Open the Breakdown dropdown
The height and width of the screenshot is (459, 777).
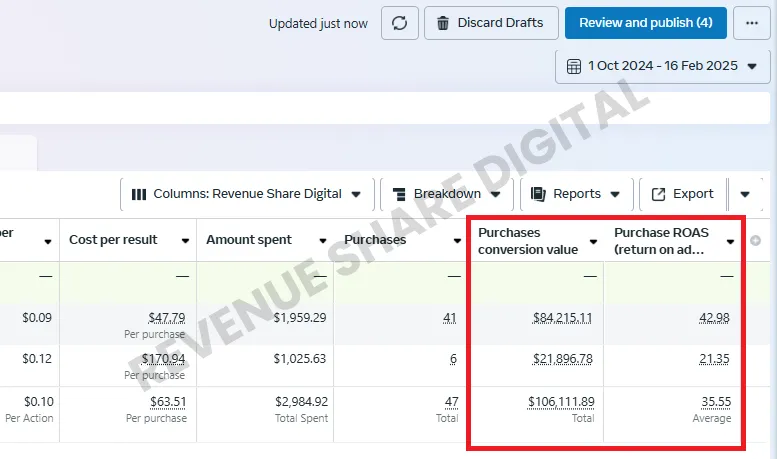(447, 194)
